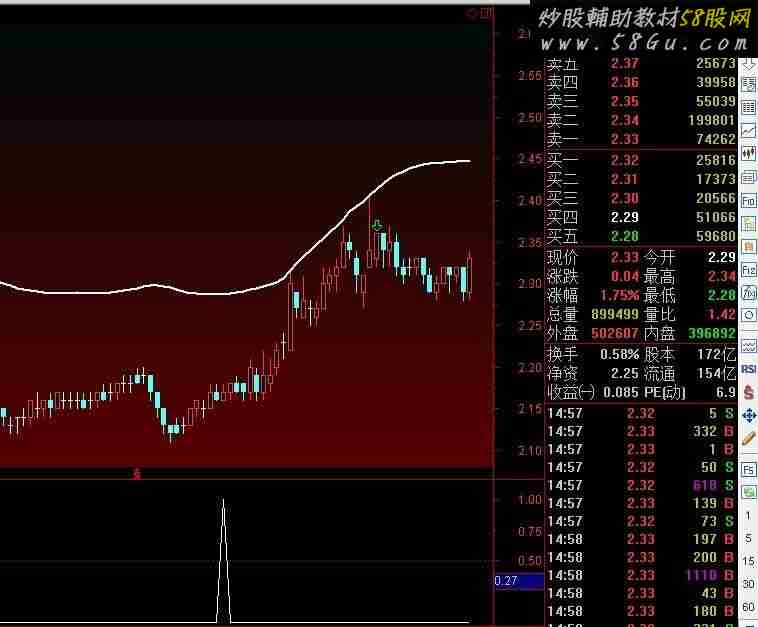
Task: Click the 内盘 value 396892
Action: point(712,334)
